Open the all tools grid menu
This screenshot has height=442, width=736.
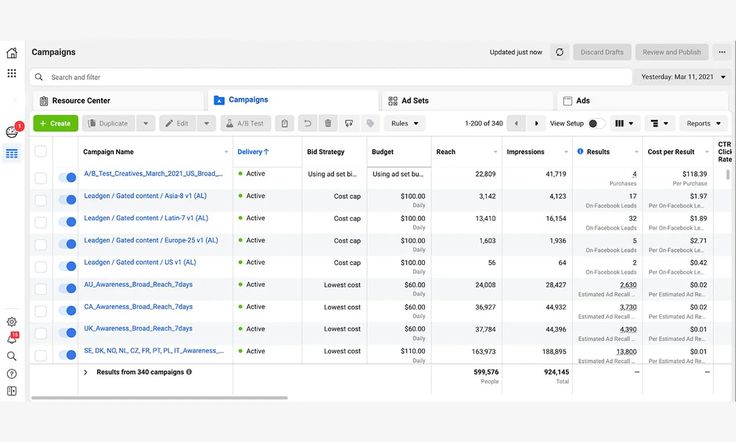coord(12,73)
